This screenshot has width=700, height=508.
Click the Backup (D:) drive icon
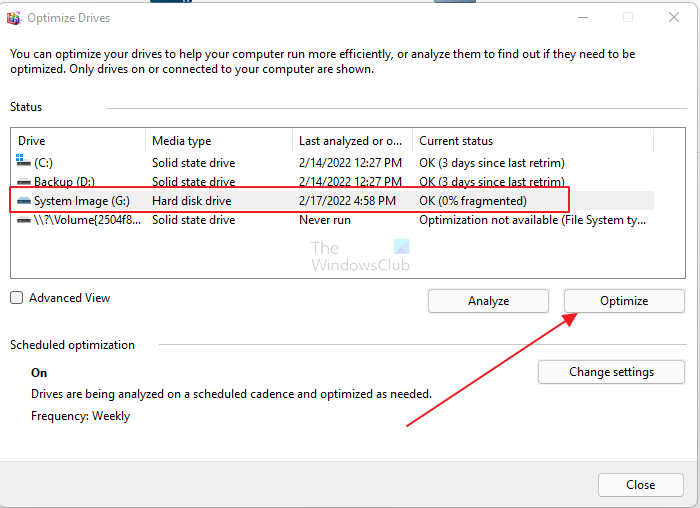(24, 182)
